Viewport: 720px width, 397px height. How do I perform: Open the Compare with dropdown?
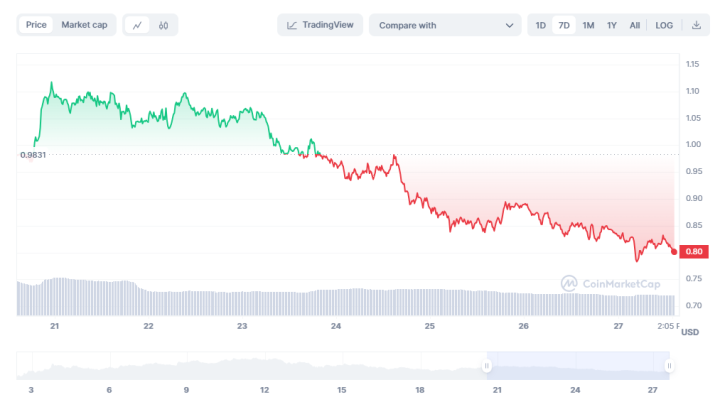coord(445,25)
